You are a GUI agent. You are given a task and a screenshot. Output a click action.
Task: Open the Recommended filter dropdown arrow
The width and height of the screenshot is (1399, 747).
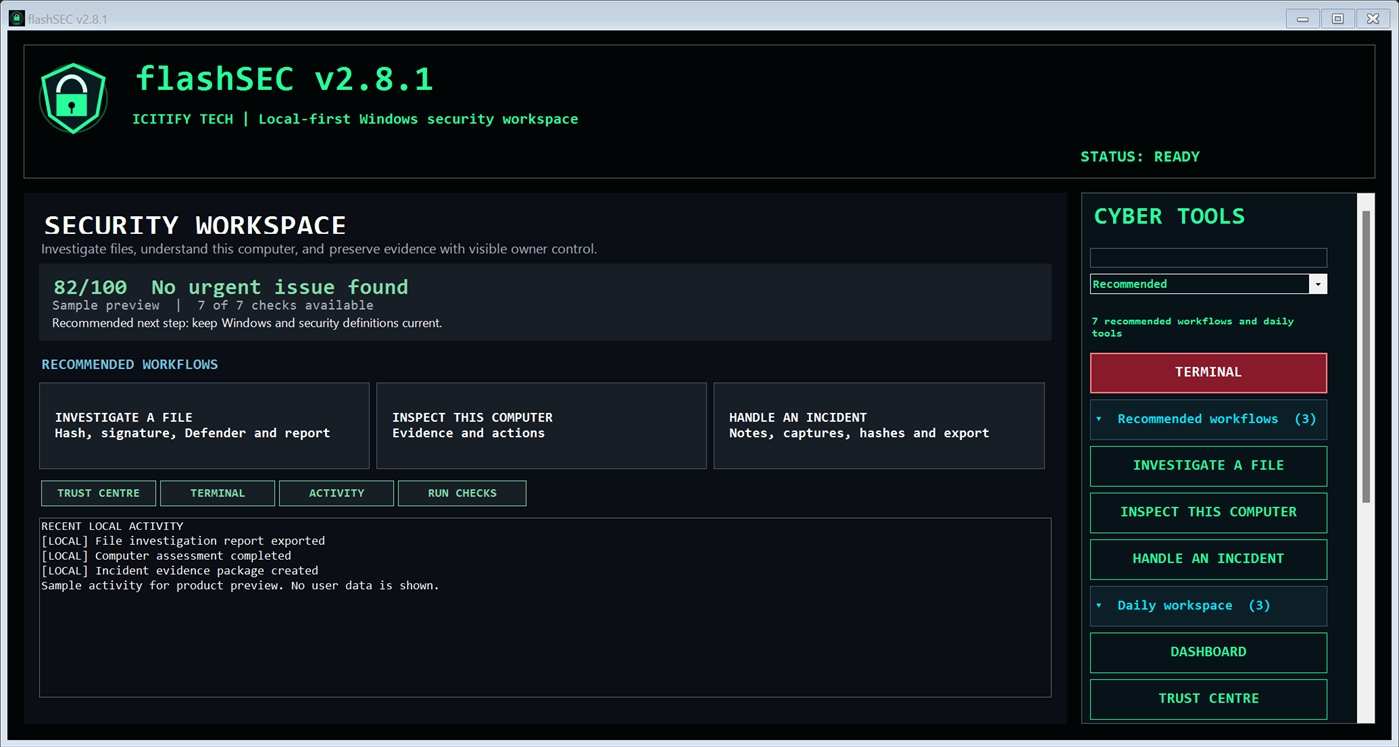pos(1318,284)
